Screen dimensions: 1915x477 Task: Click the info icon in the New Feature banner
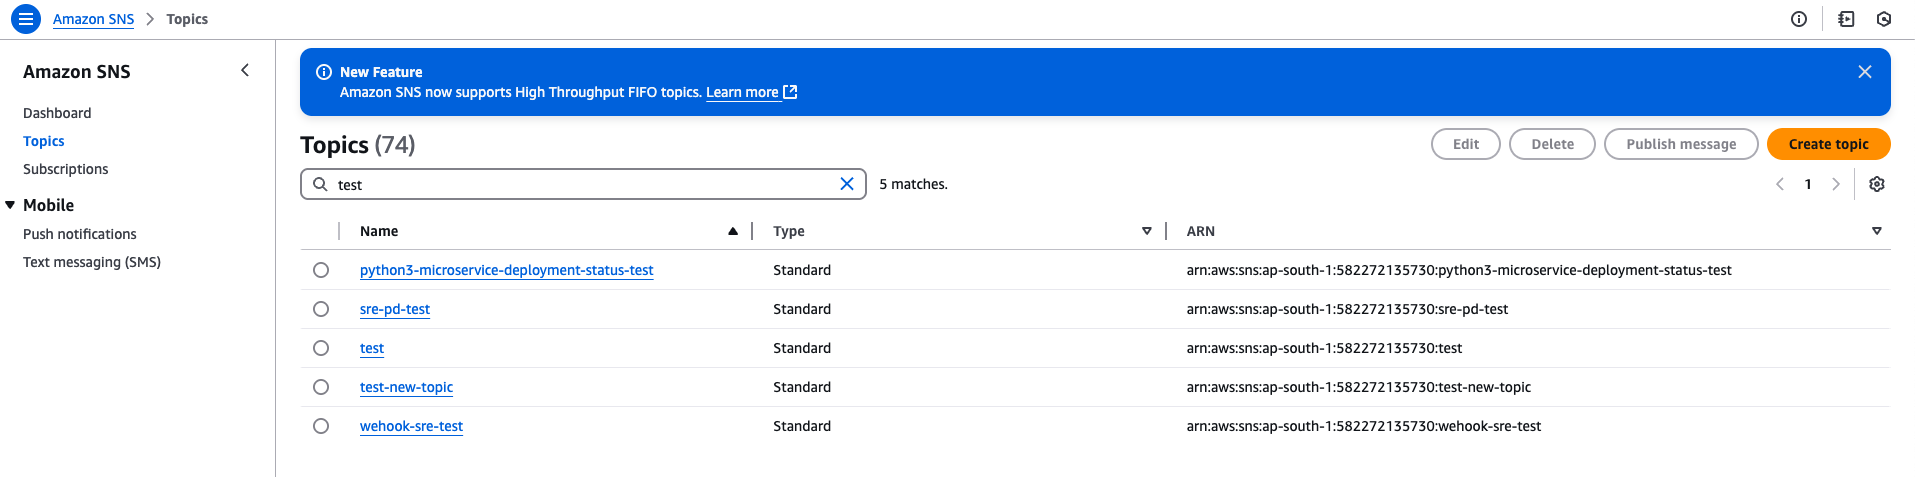tap(324, 72)
